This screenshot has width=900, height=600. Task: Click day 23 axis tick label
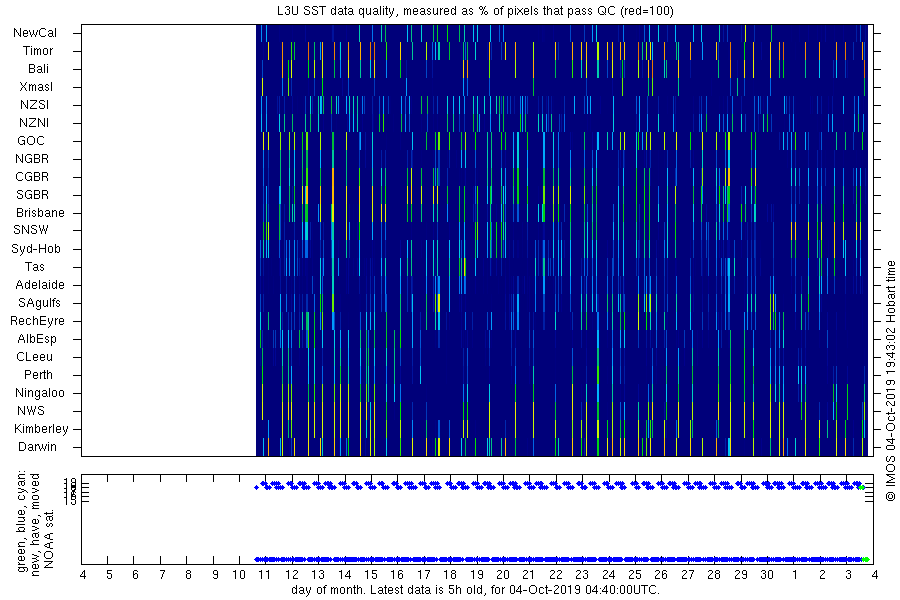tap(582, 575)
